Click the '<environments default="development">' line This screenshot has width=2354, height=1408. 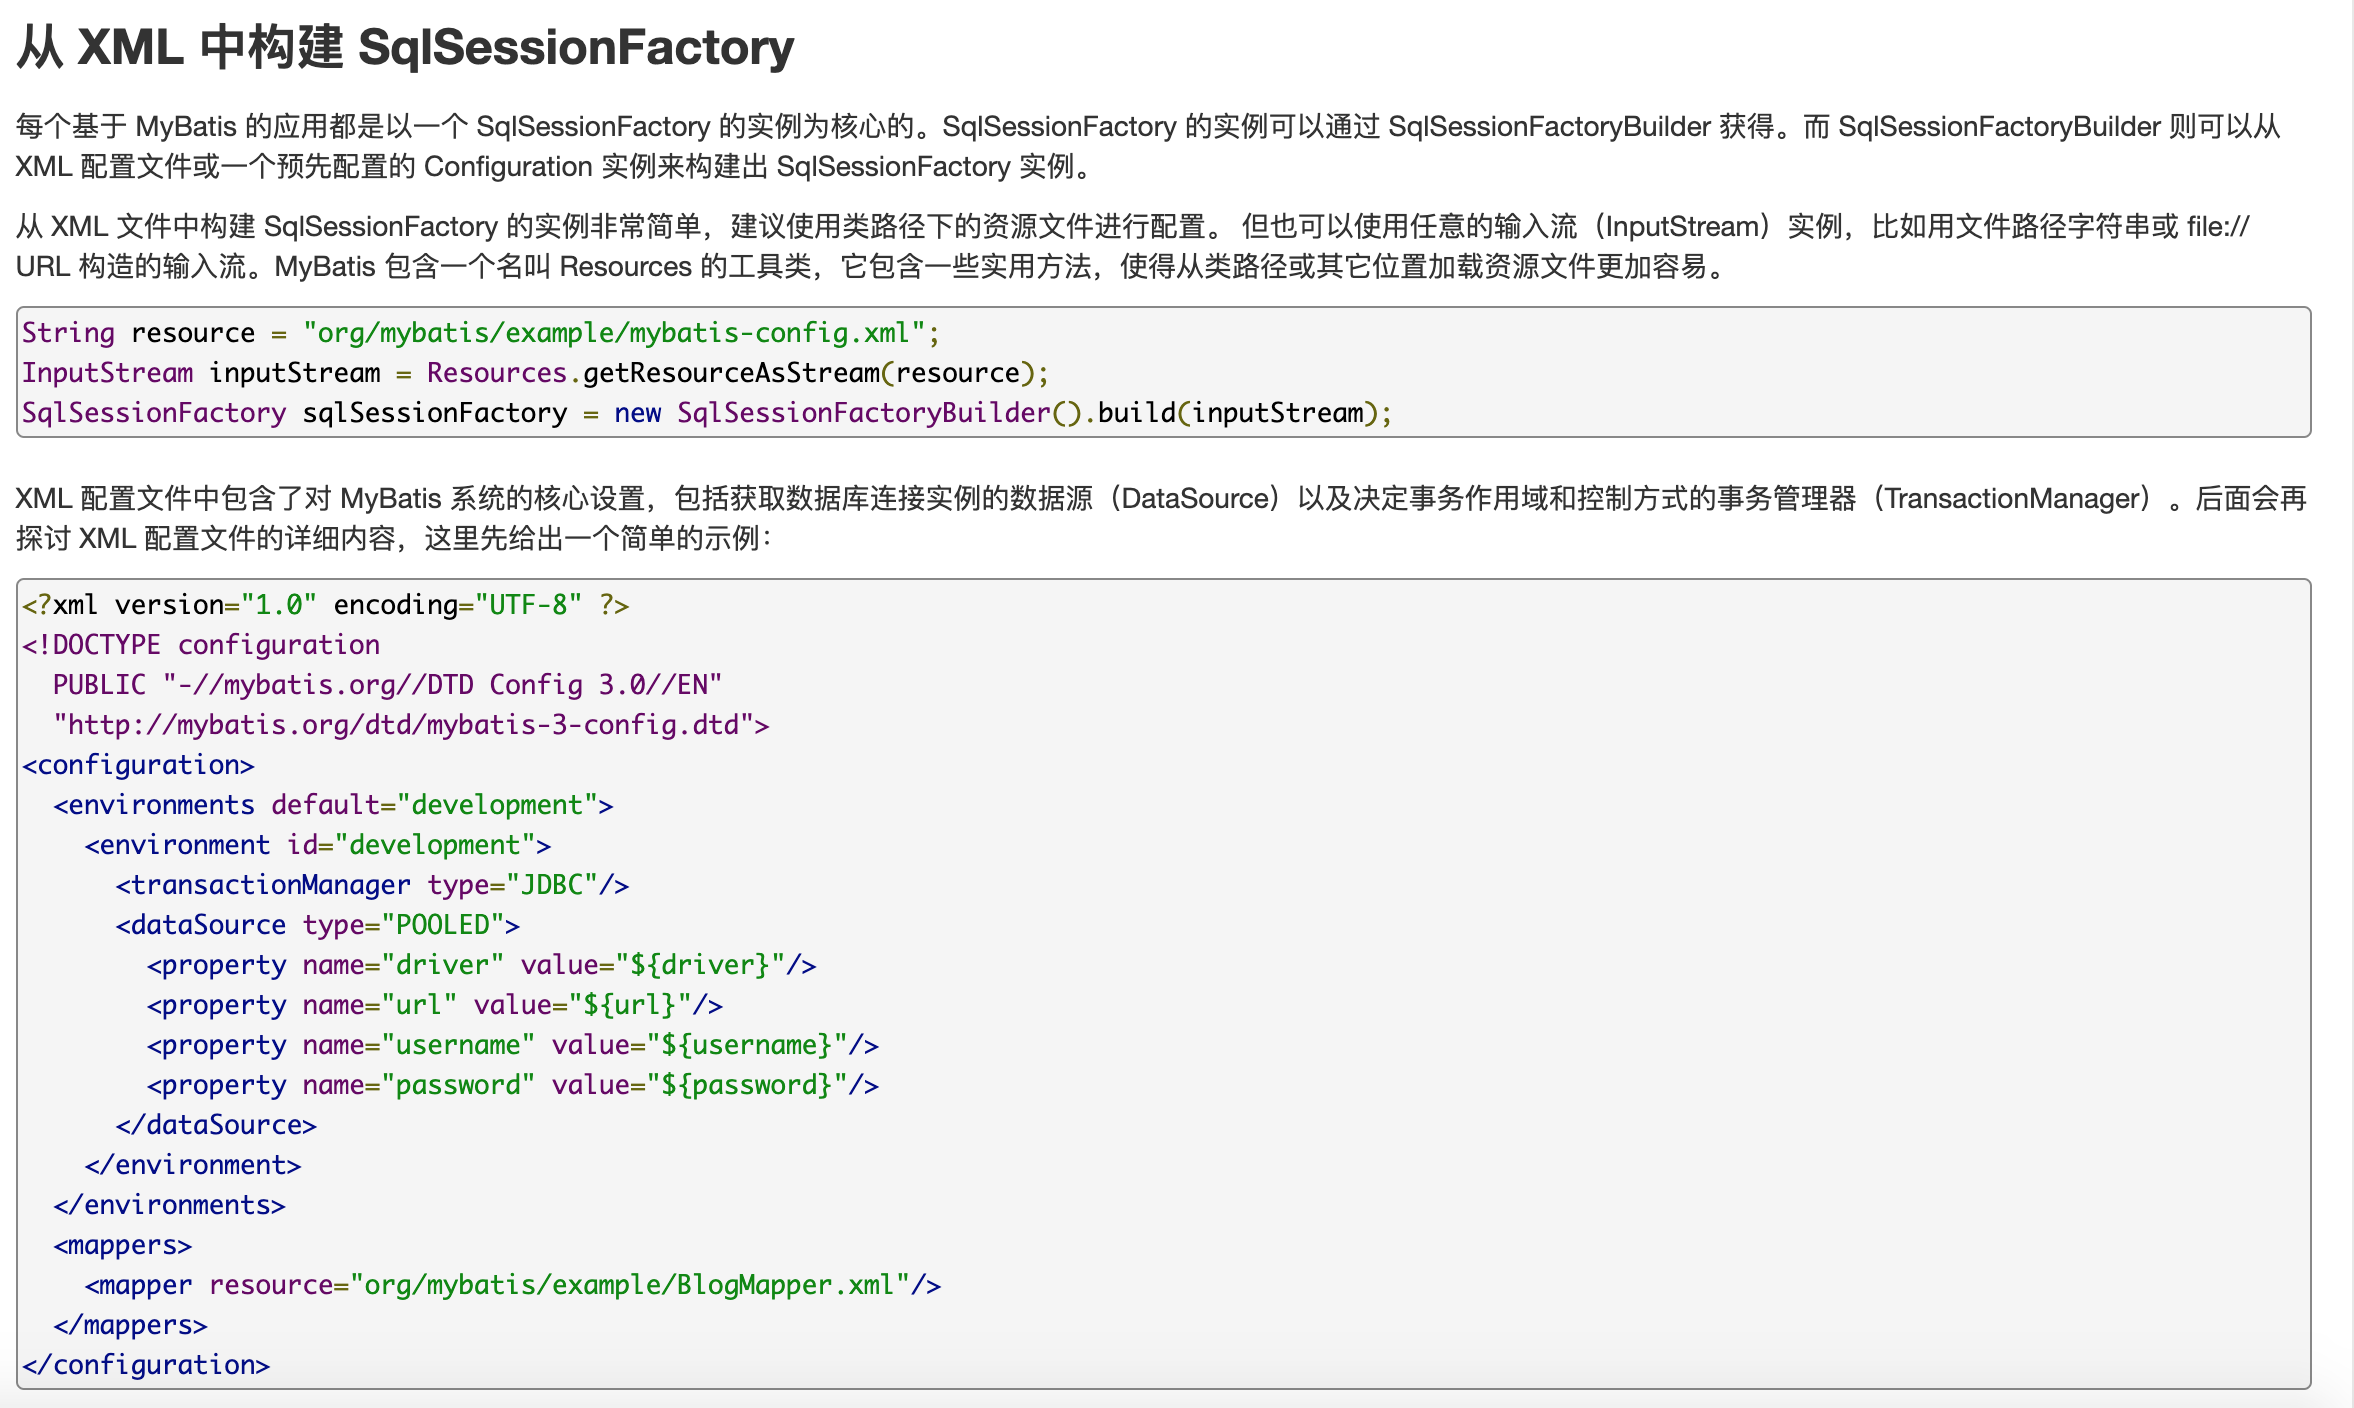[x=333, y=805]
